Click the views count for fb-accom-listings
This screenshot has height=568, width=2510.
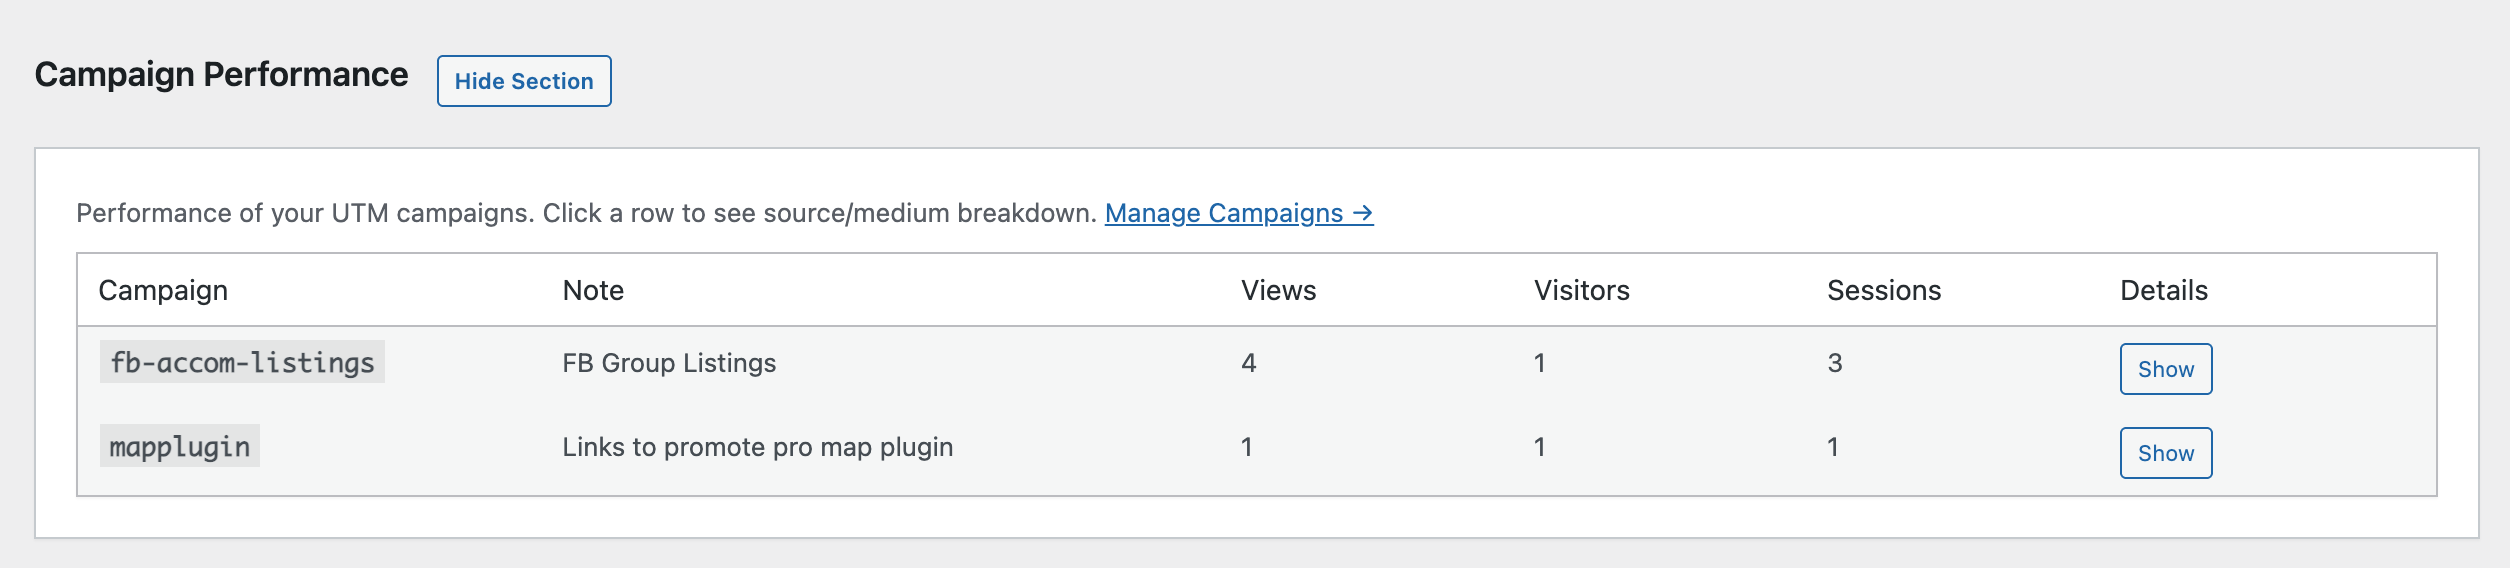pos(1248,363)
